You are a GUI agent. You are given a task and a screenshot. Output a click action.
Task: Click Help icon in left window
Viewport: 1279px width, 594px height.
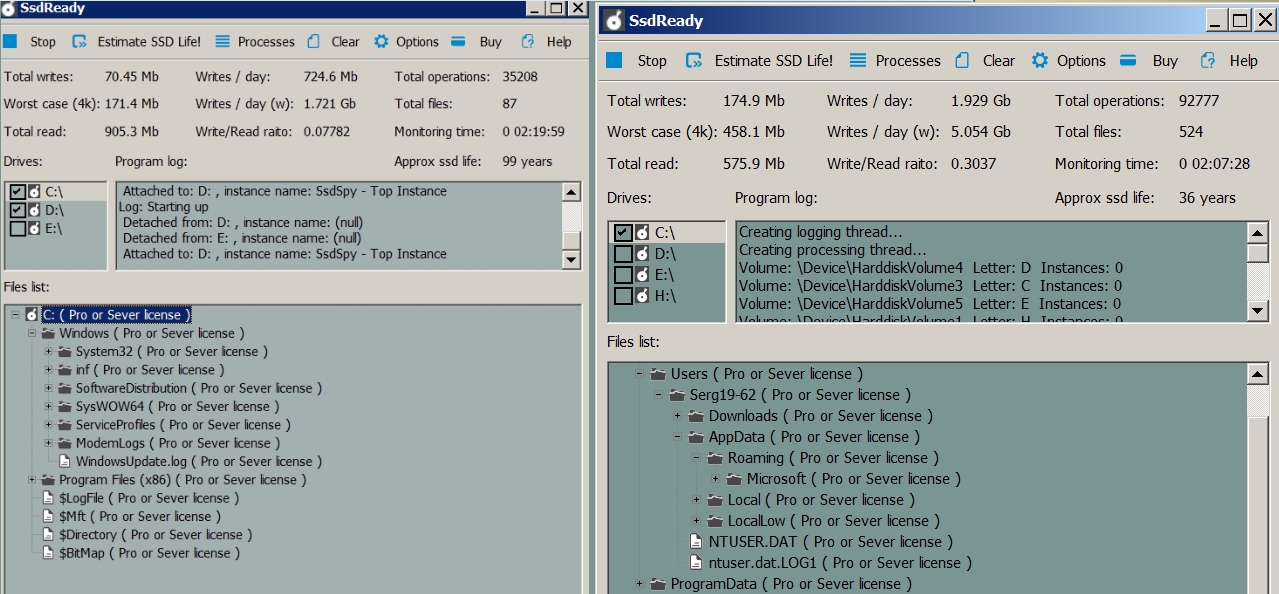(x=527, y=42)
